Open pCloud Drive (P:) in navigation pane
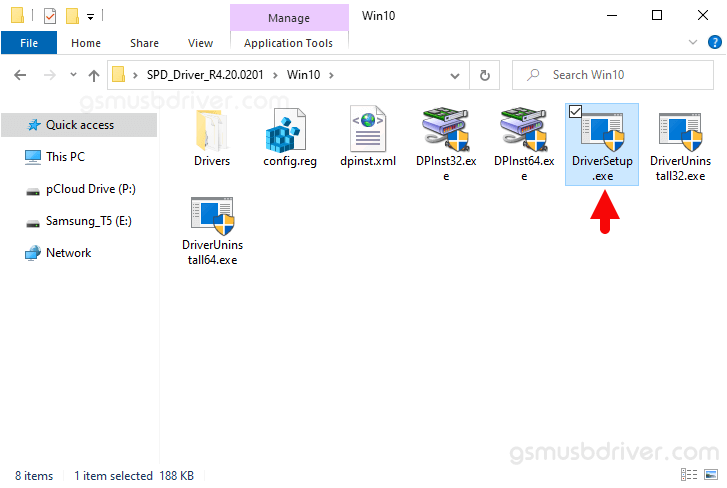This screenshot has height=488, width=727. [x=90, y=189]
